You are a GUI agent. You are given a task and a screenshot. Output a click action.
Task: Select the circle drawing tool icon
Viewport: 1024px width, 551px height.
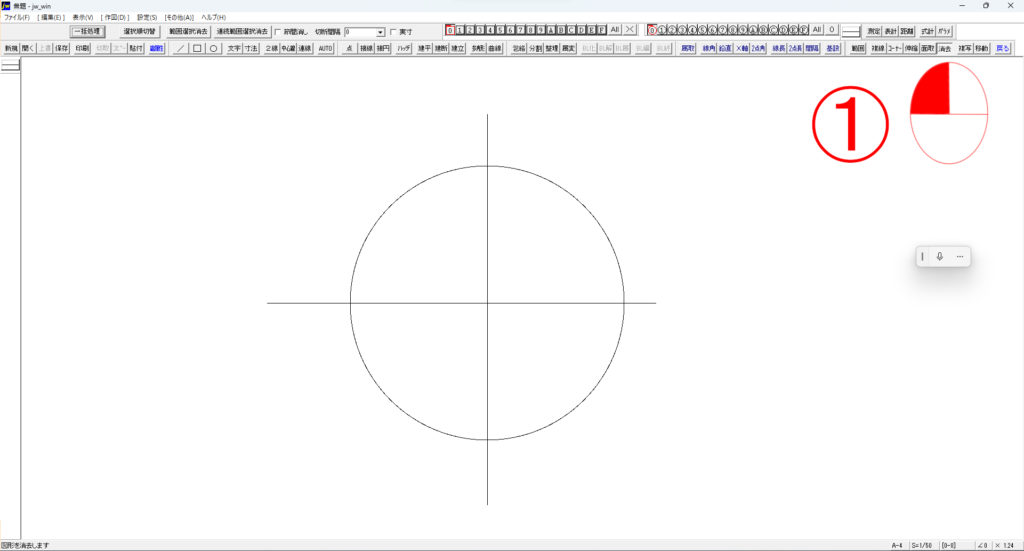213,48
